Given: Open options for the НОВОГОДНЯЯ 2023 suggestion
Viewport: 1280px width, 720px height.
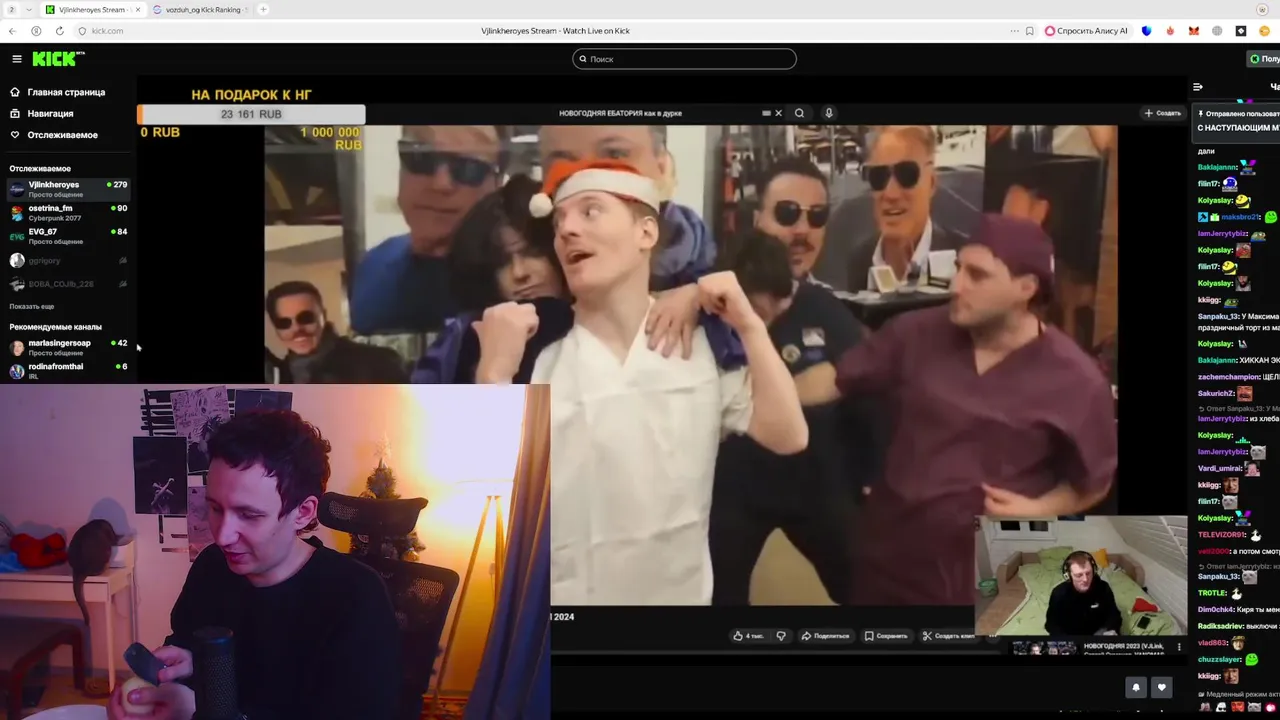Looking at the screenshot, I should pos(1179,647).
